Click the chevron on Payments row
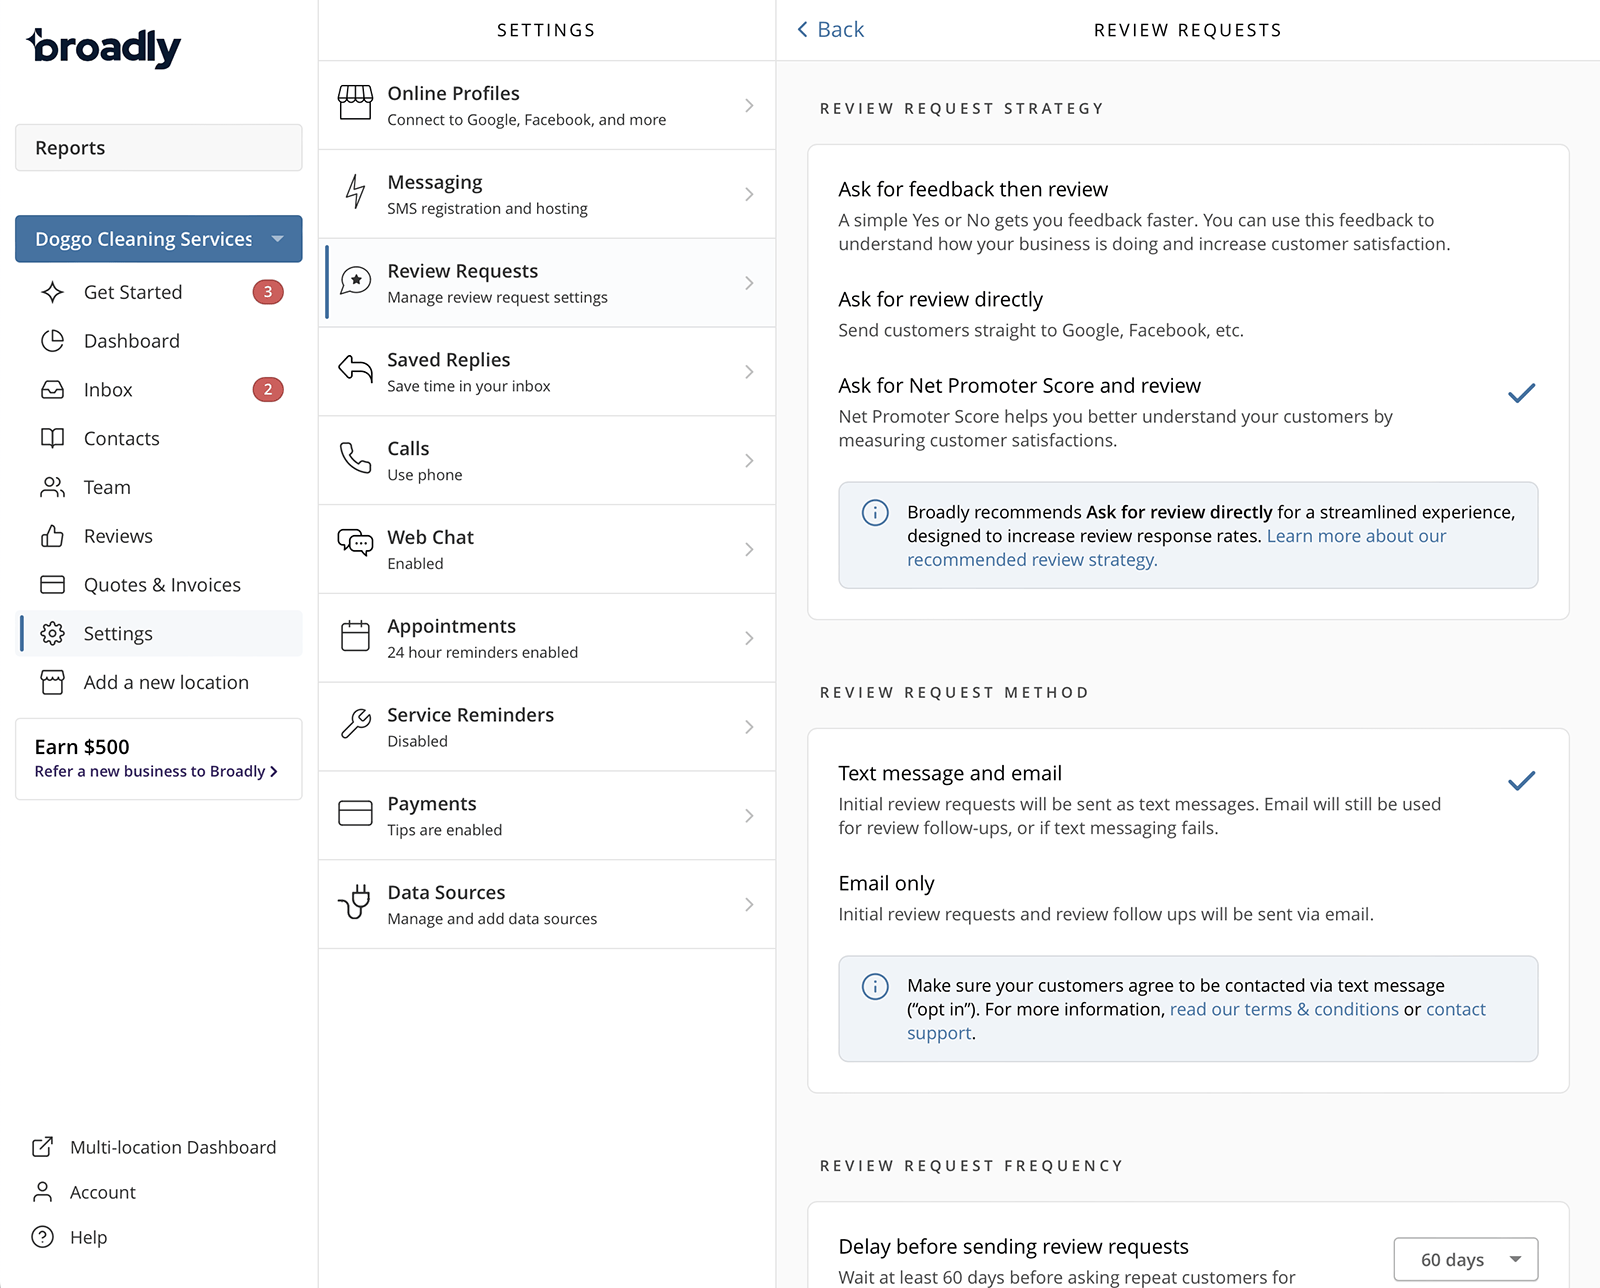 coord(749,816)
